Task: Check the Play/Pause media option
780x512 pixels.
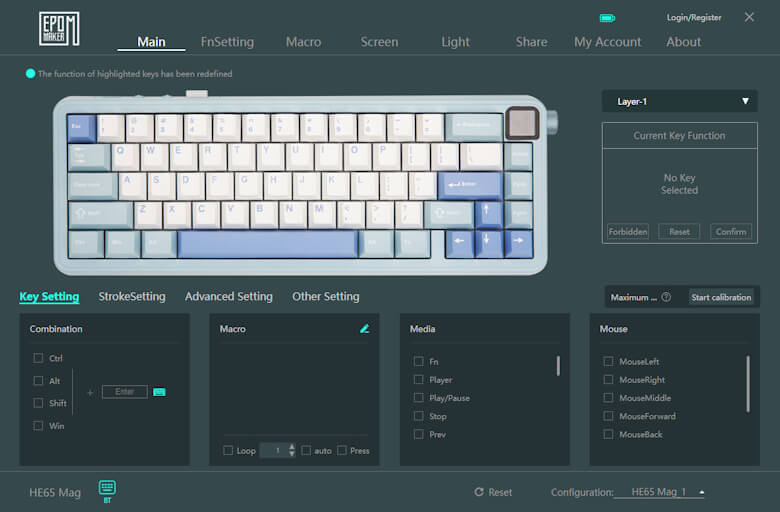Action: pos(419,398)
